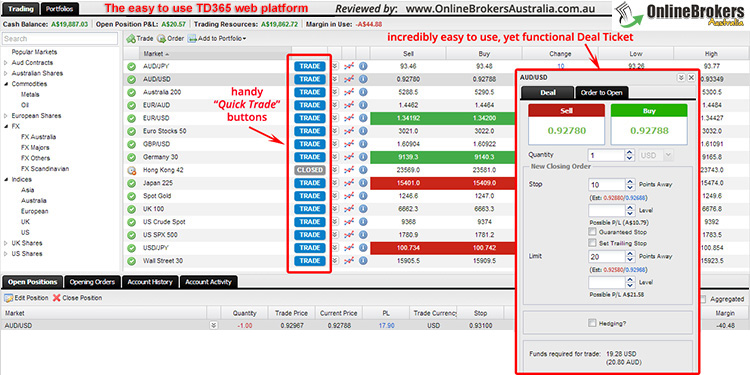Click the red Sell 0.92780 button
The height and width of the screenshot is (375, 750).
[x=566, y=124]
